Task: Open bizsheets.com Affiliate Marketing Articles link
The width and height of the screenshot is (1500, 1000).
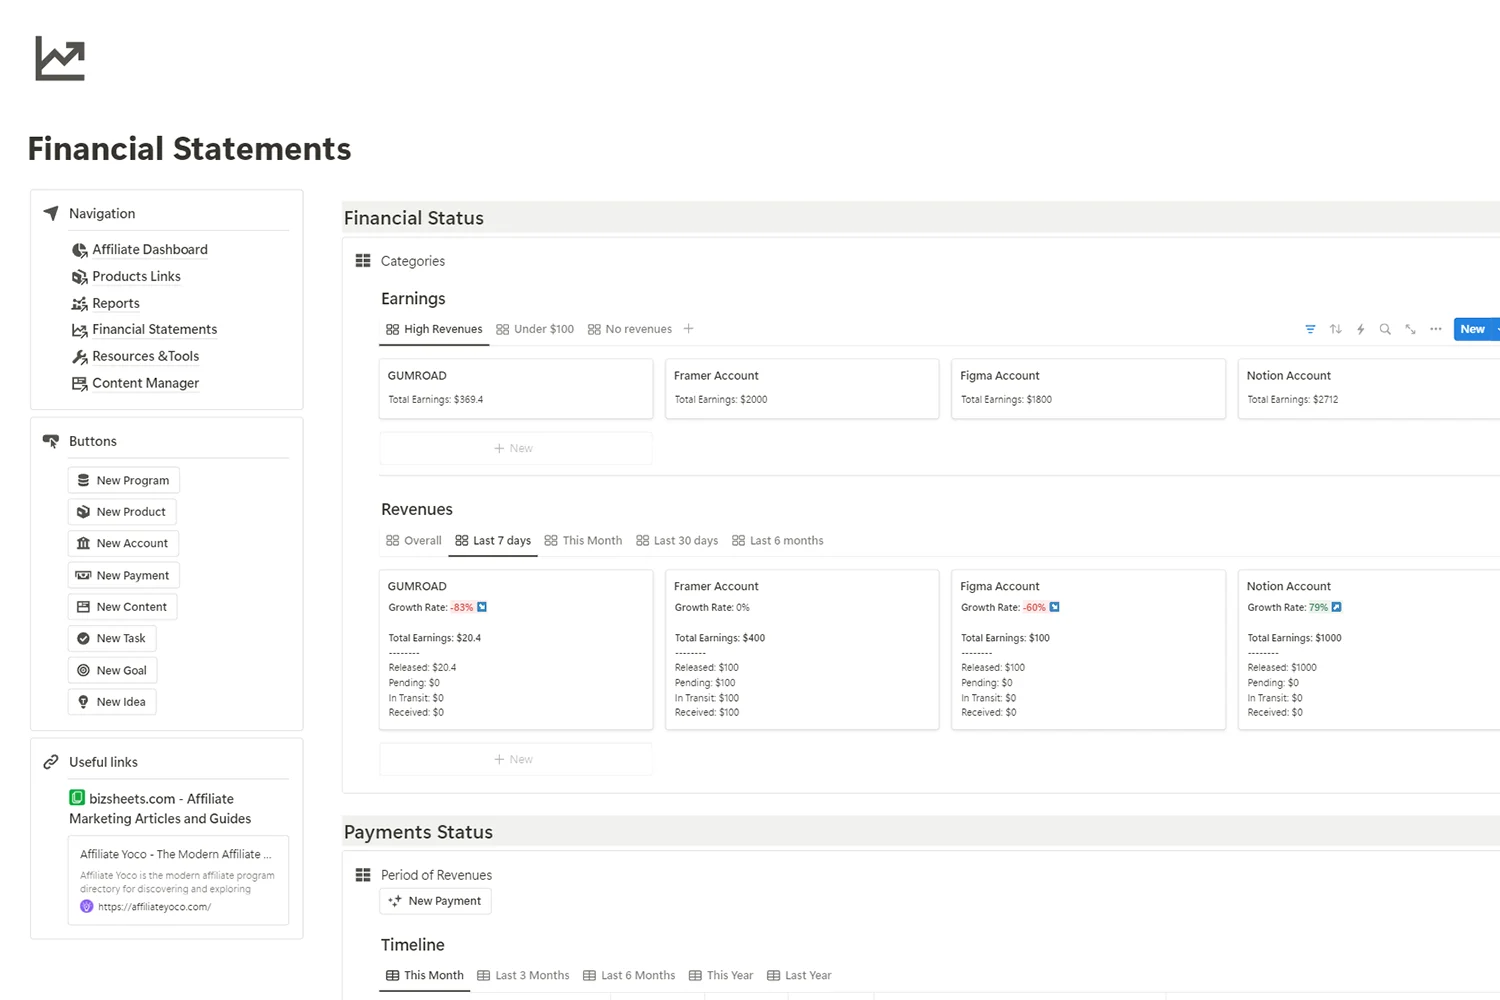Action: point(160,808)
